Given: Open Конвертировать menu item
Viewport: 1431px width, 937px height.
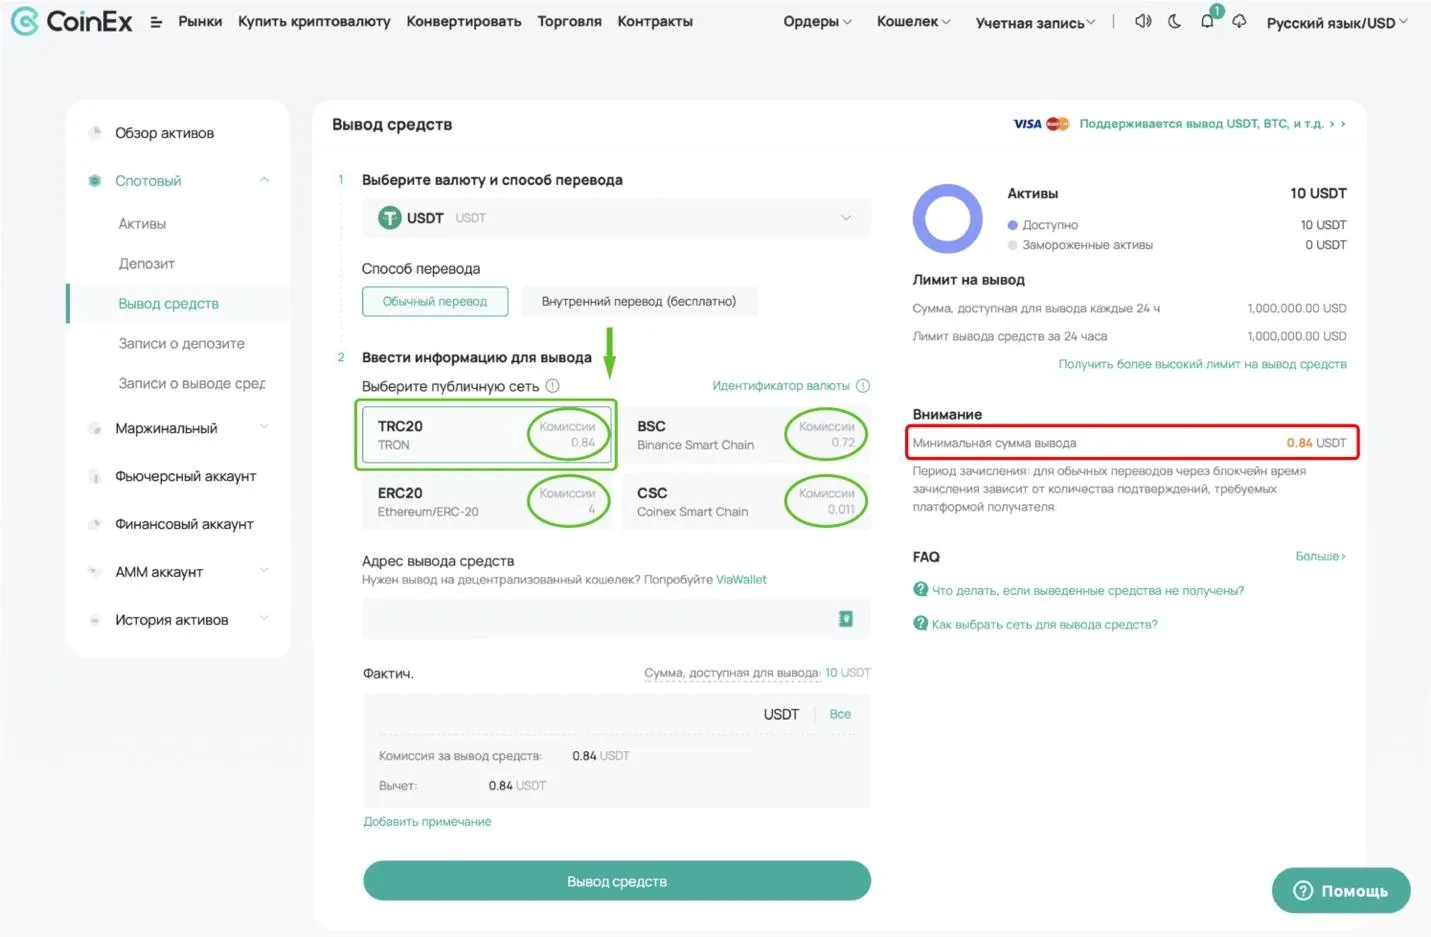Looking at the screenshot, I should coord(464,21).
